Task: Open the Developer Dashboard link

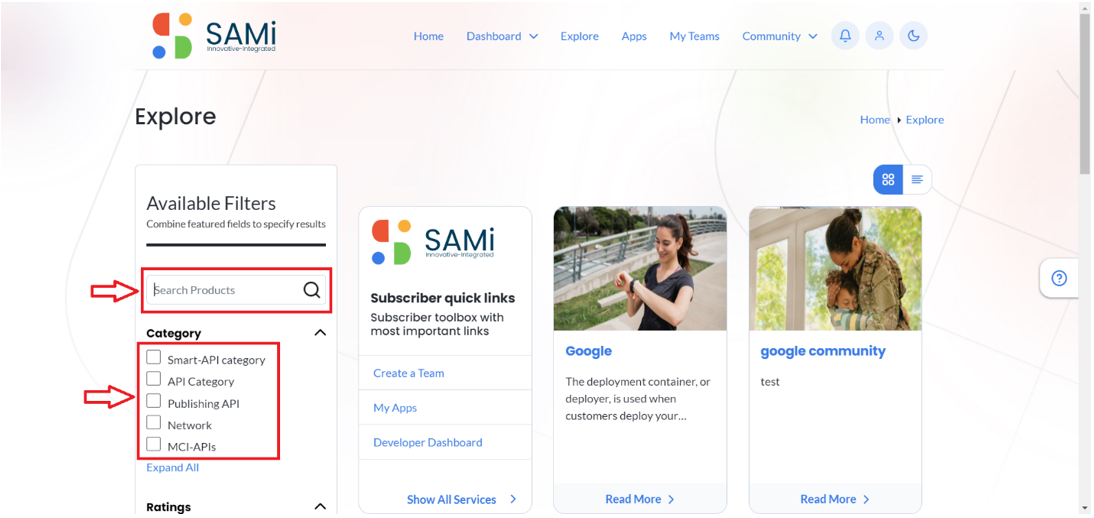Action: [x=428, y=443]
